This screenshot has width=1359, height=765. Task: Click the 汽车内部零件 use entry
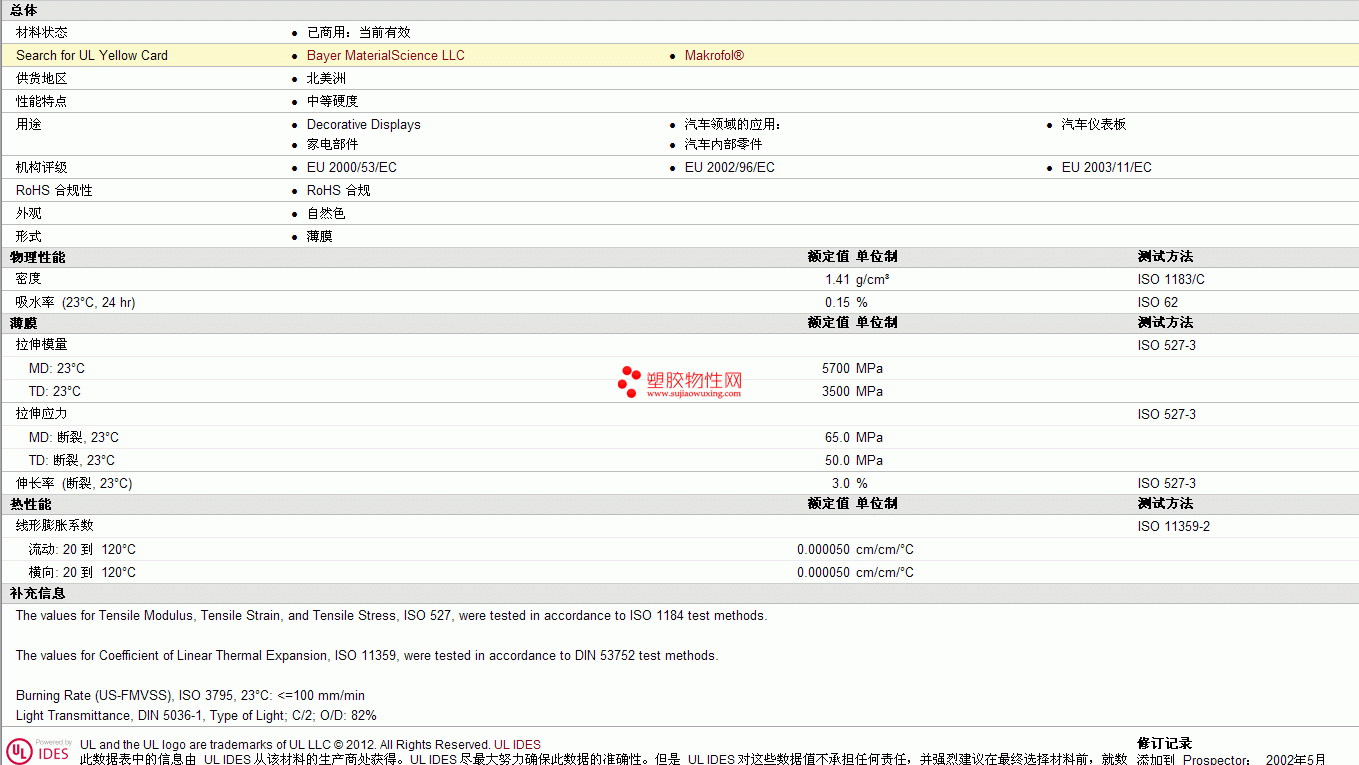click(x=723, y=144)
